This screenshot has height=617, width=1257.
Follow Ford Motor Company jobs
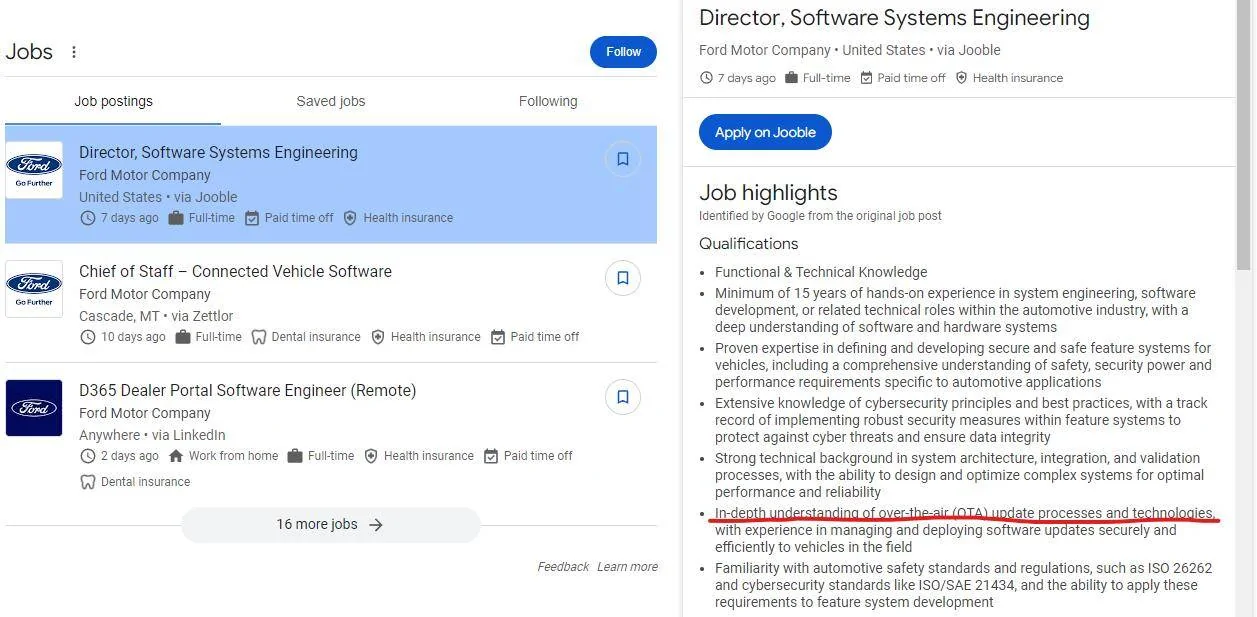623,52
